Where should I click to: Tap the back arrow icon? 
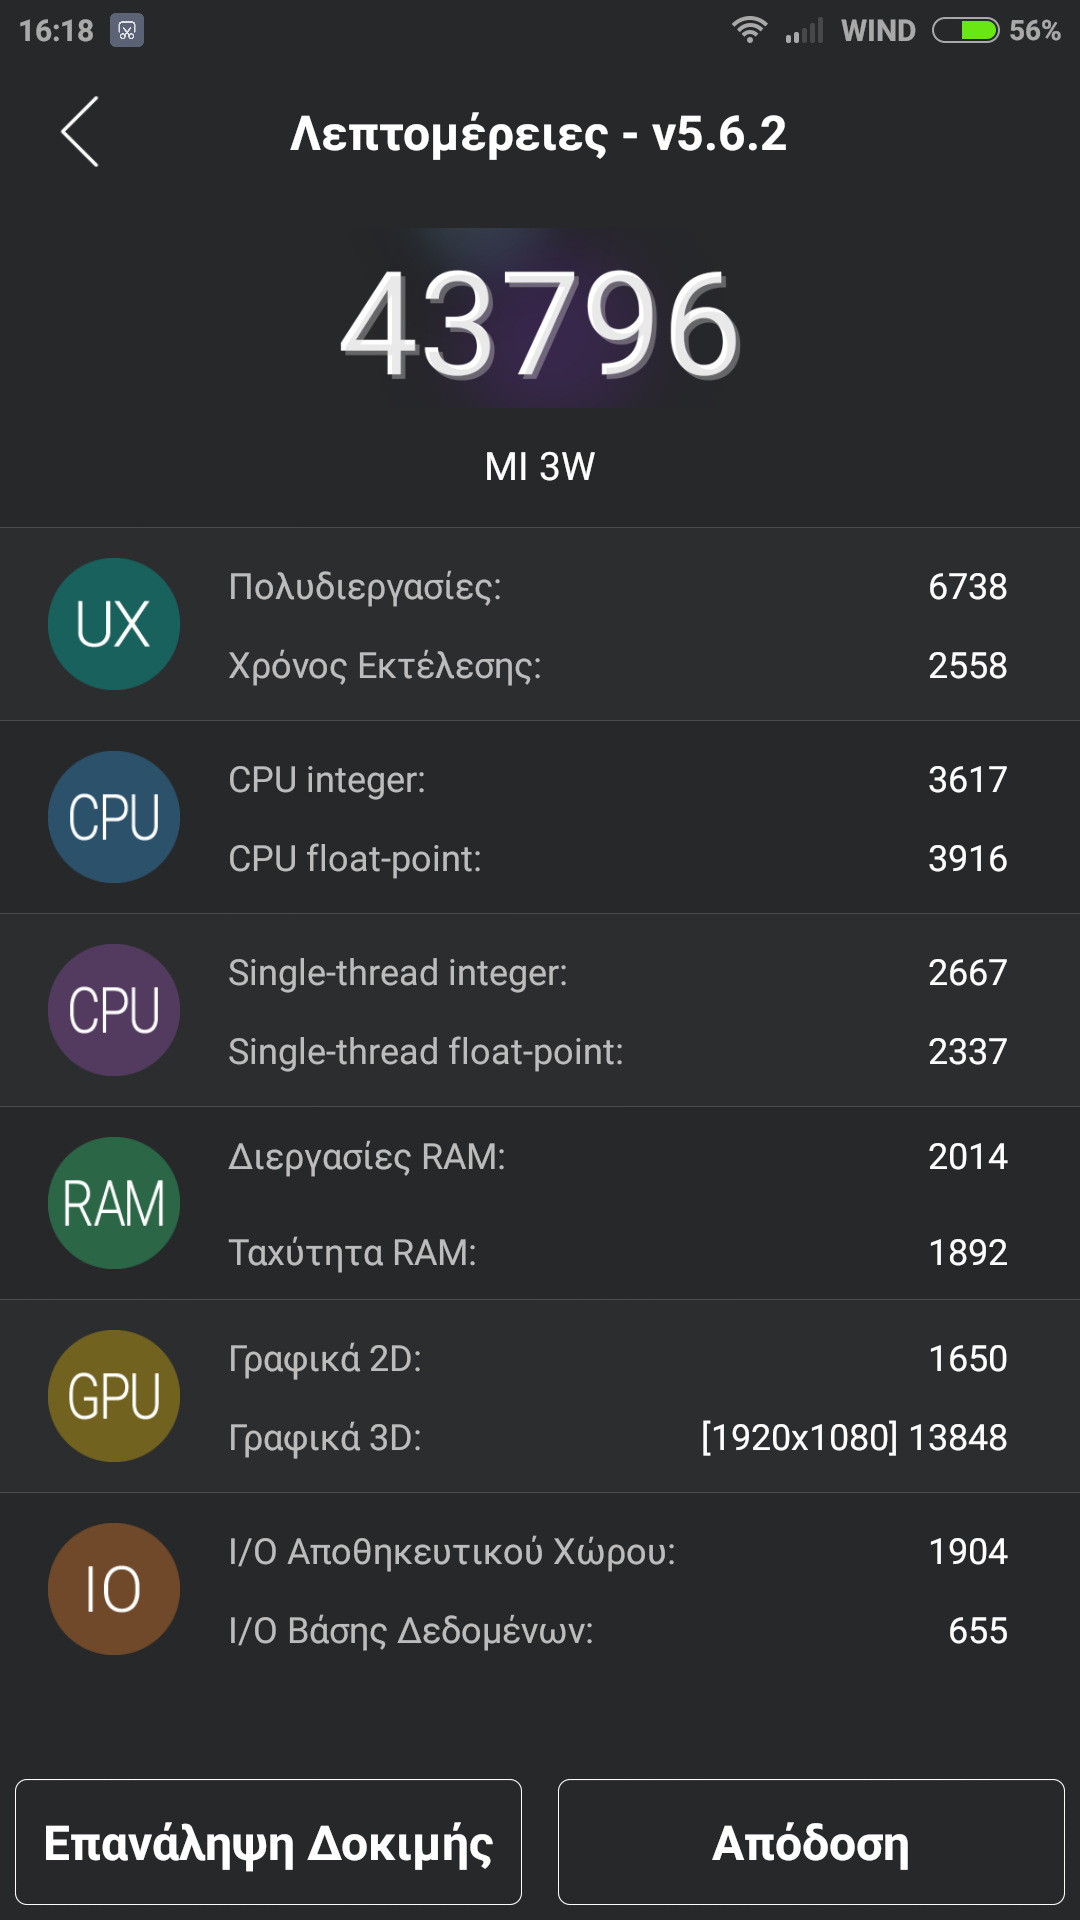(x=80, y=132)
